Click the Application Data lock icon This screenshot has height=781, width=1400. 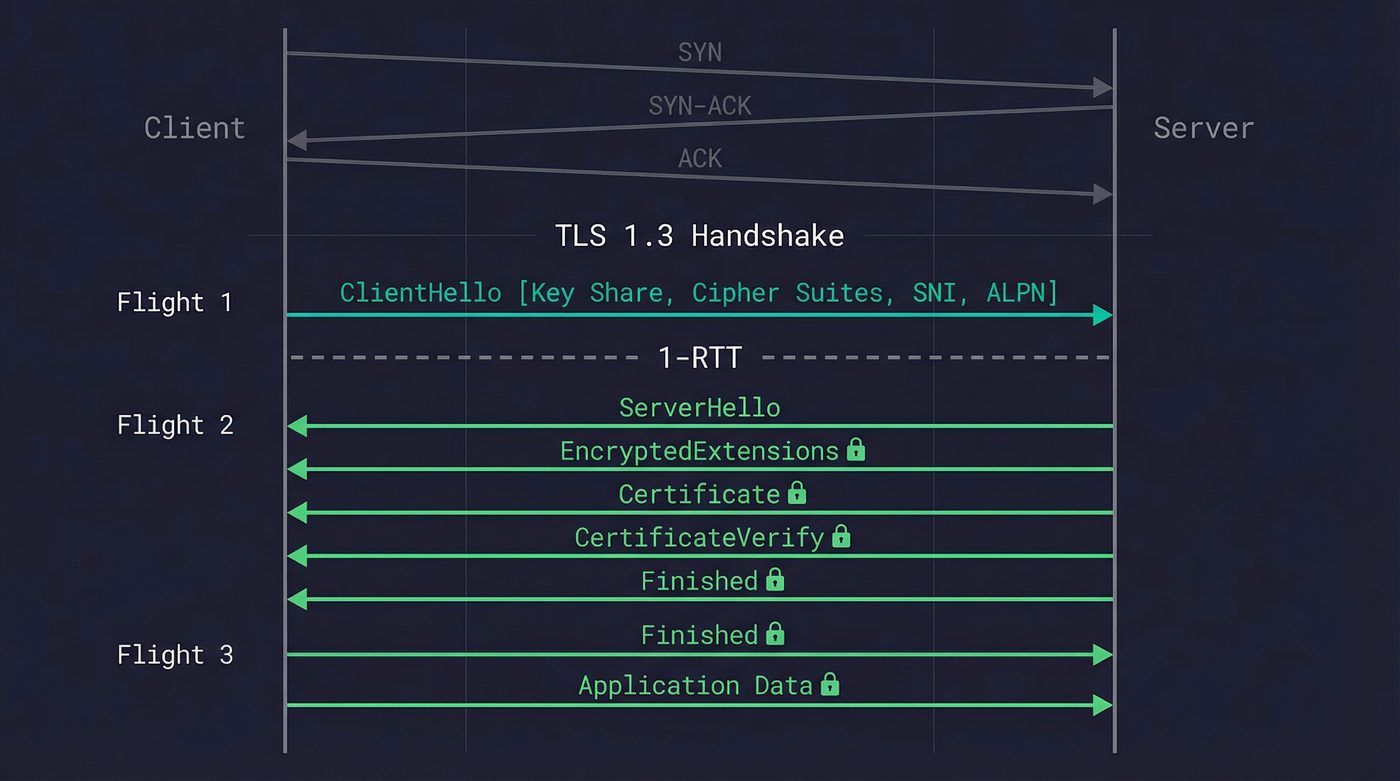click(830, 685)
